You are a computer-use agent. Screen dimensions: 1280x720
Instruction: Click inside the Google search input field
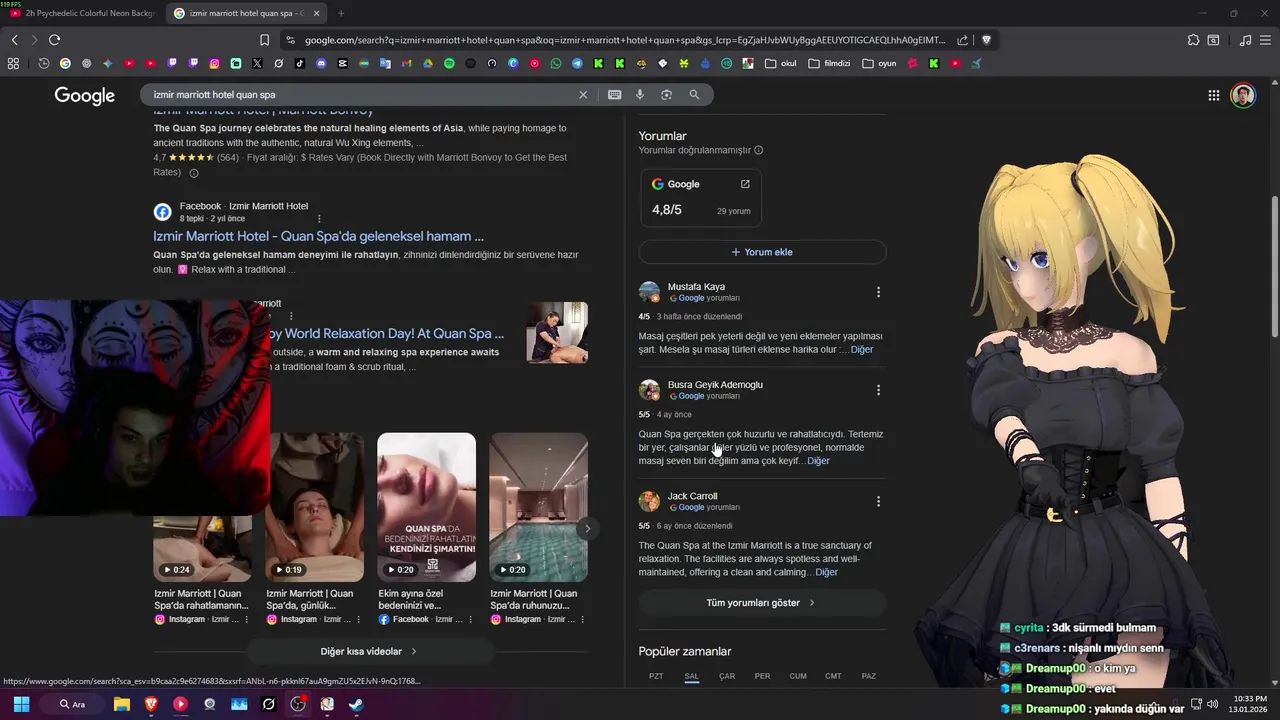pos(360,95)
